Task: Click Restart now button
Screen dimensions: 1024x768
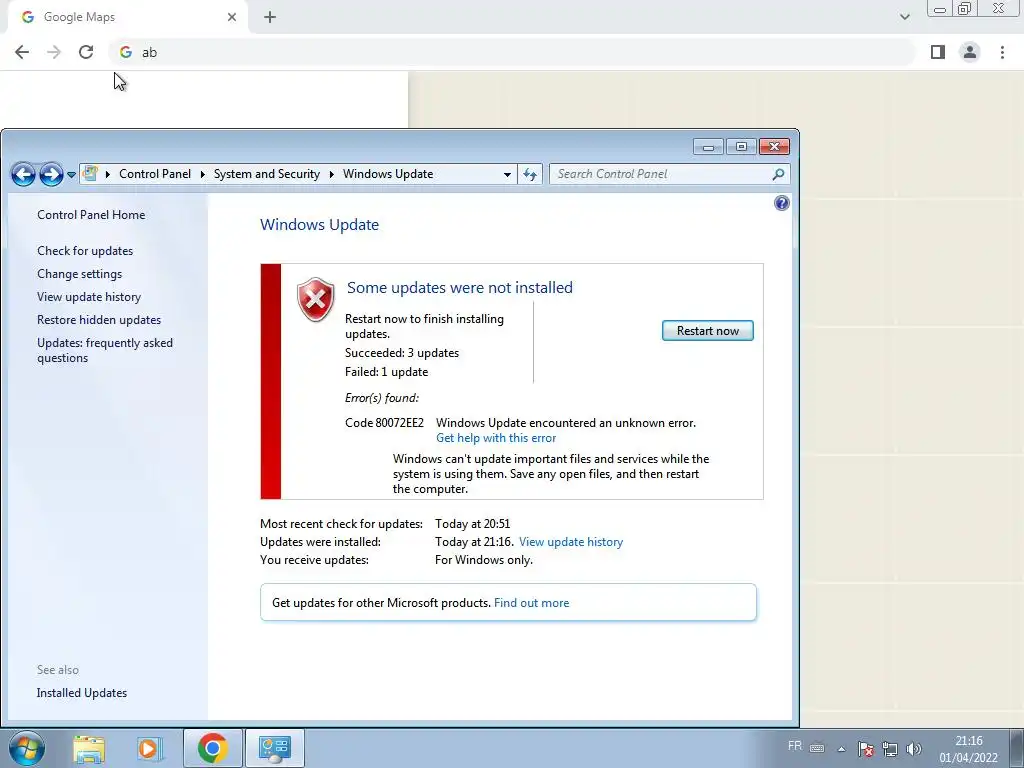Action: (707, 330)
